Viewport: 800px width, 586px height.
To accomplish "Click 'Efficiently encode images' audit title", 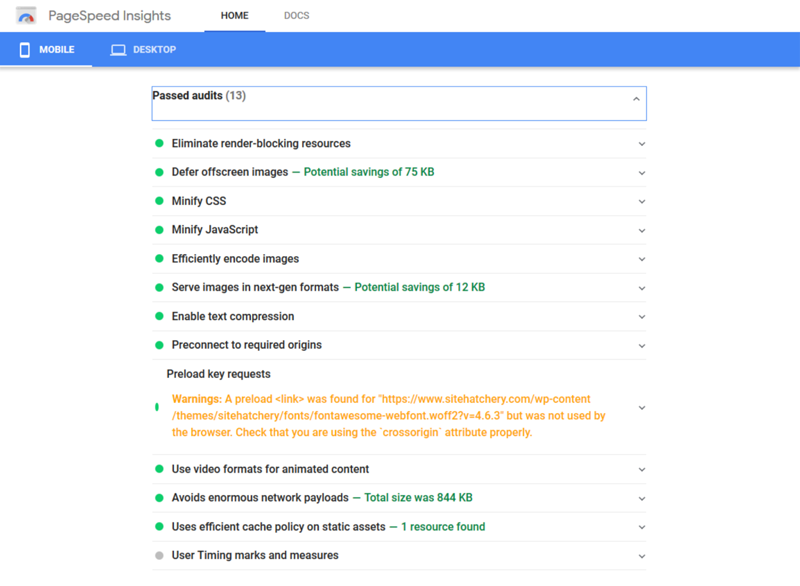I will (x=235, y=259).
